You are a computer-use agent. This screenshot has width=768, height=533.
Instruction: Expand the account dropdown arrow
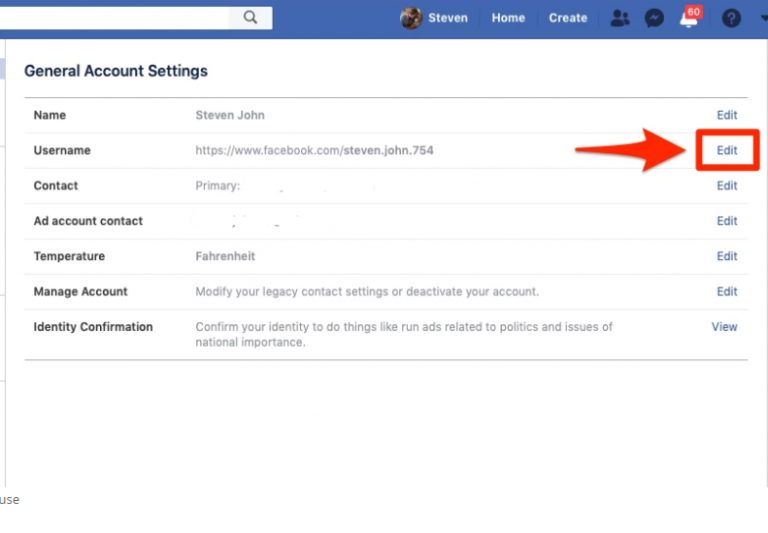(x=764, y=18)
